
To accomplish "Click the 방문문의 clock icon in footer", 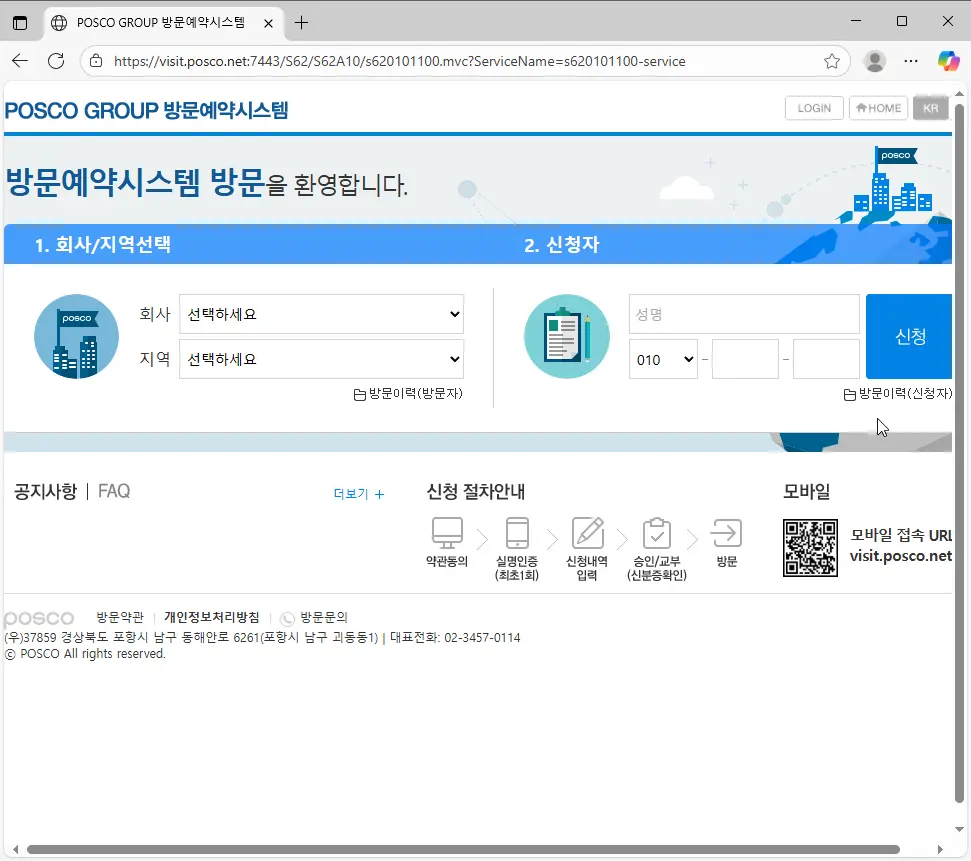I will click(x=287, y=617).
